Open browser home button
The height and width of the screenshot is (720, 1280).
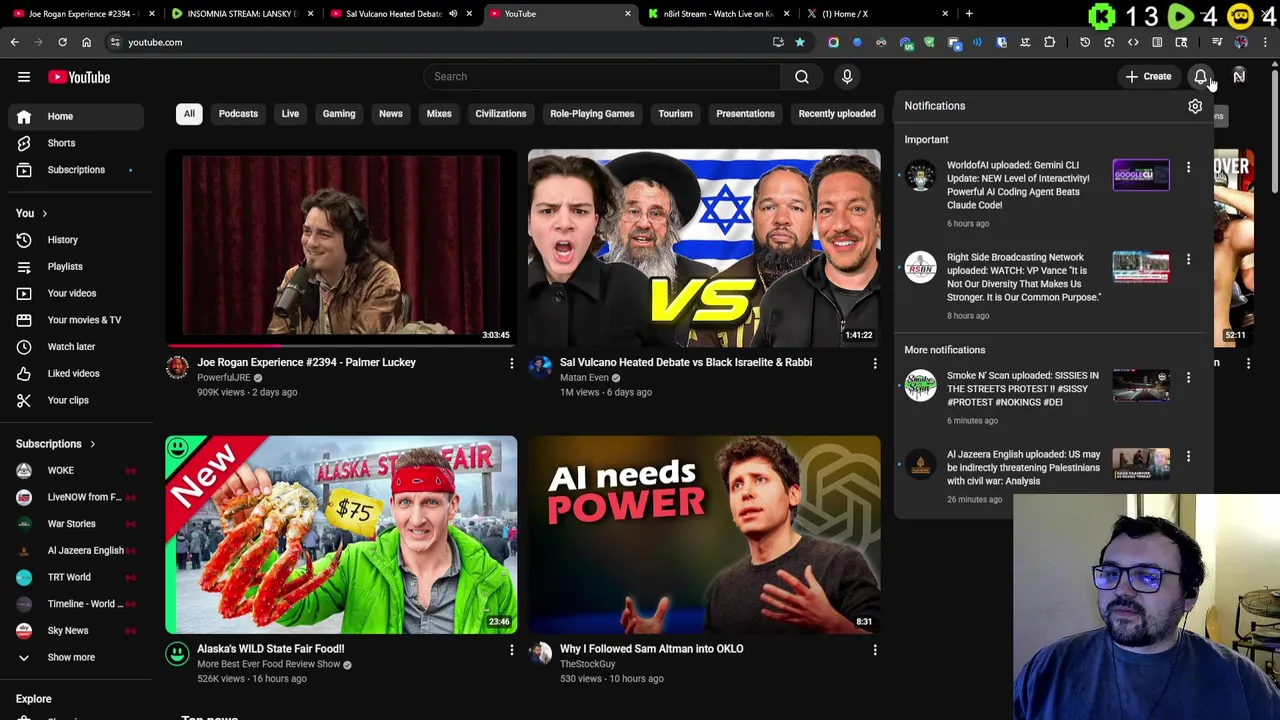point(86,42)
